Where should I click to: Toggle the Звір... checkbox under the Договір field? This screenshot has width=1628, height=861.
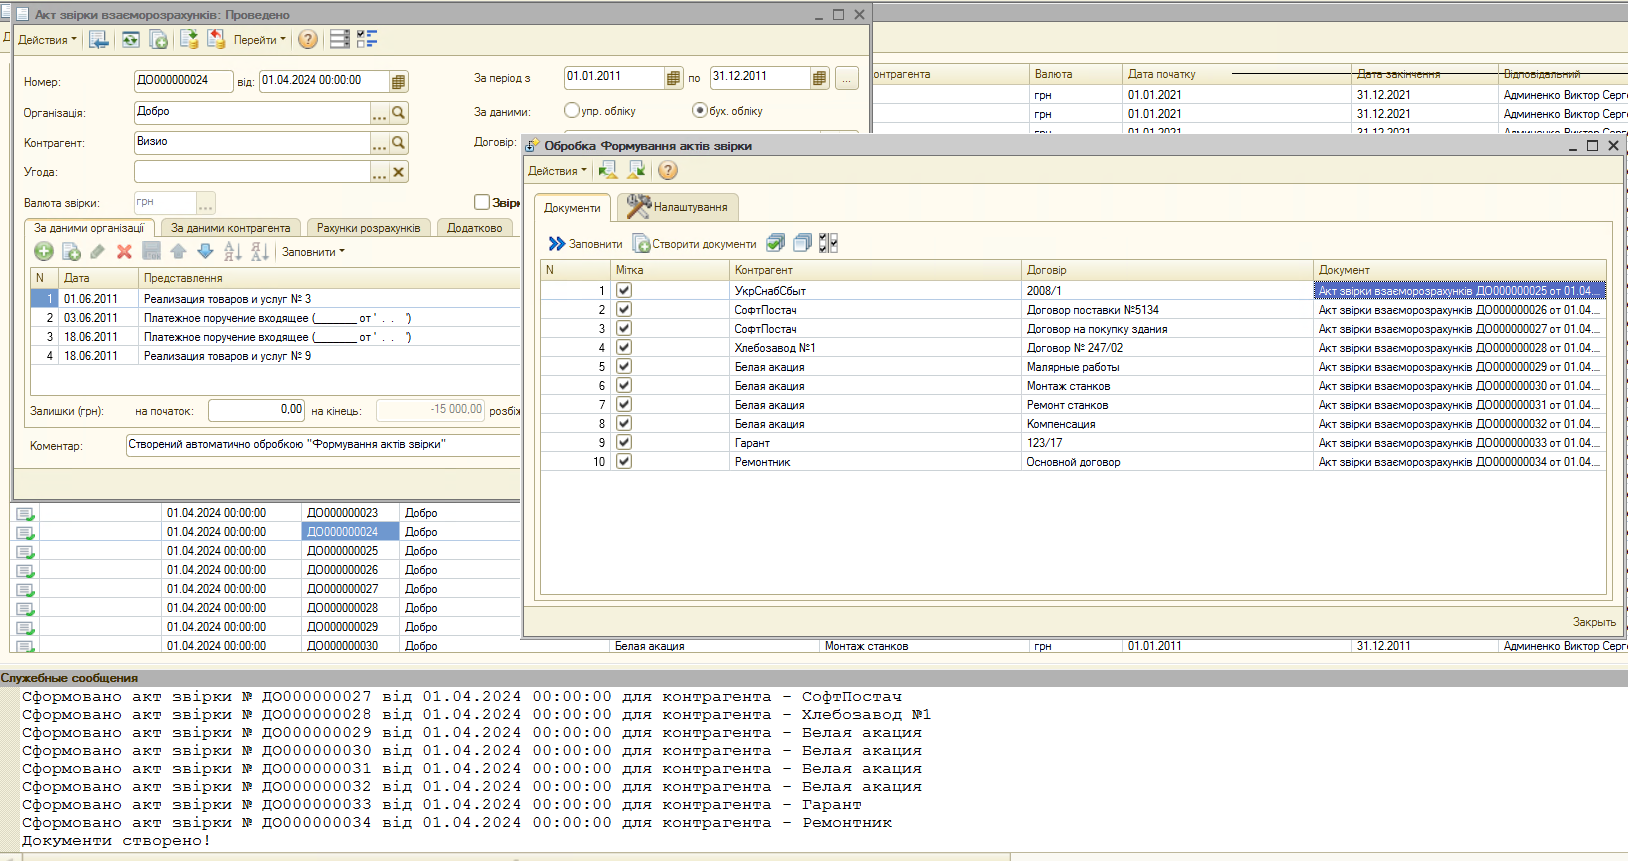coord(482,202)
